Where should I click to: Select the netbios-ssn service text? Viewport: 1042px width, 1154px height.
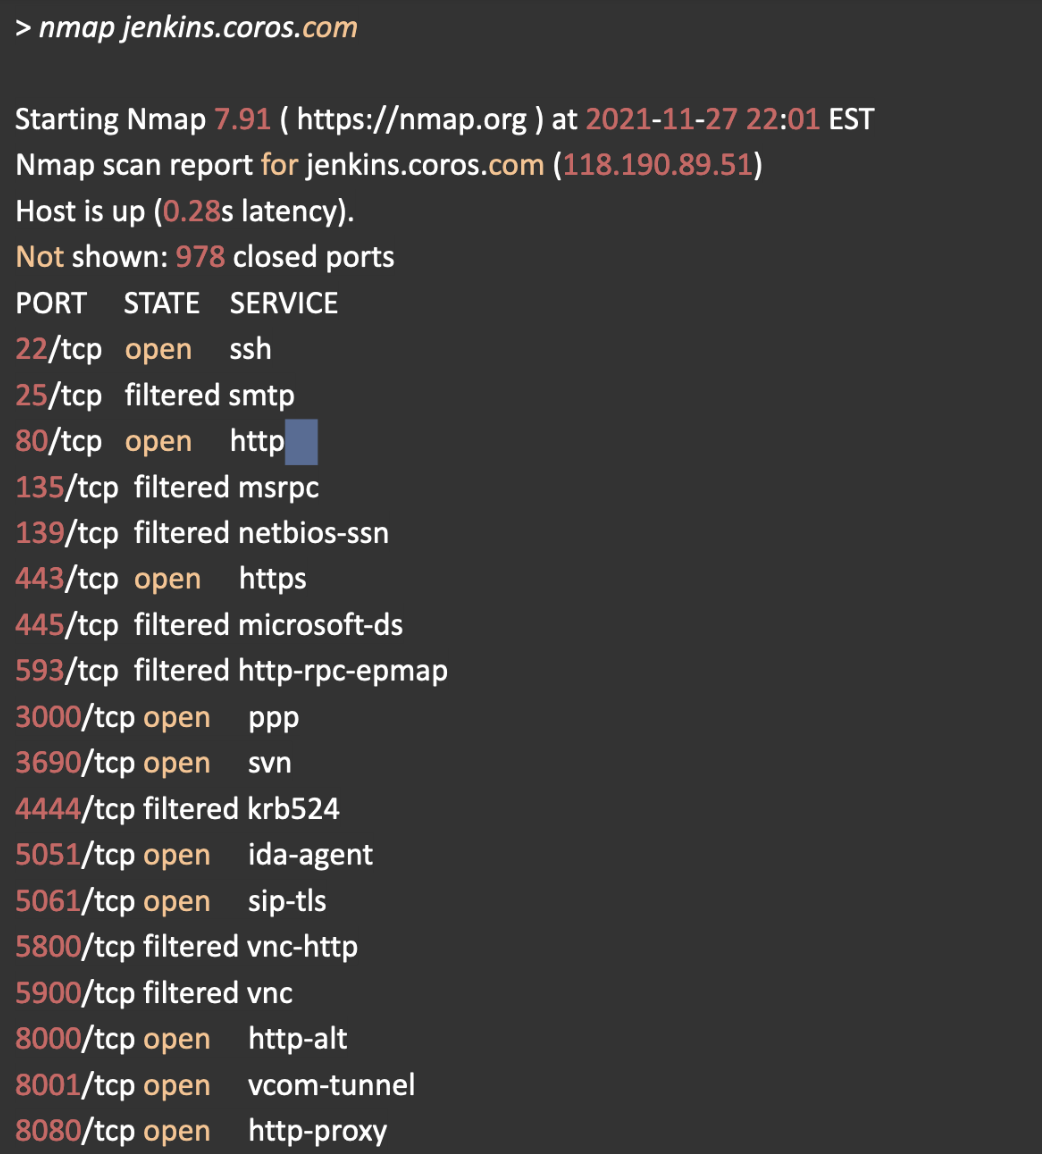313,534
